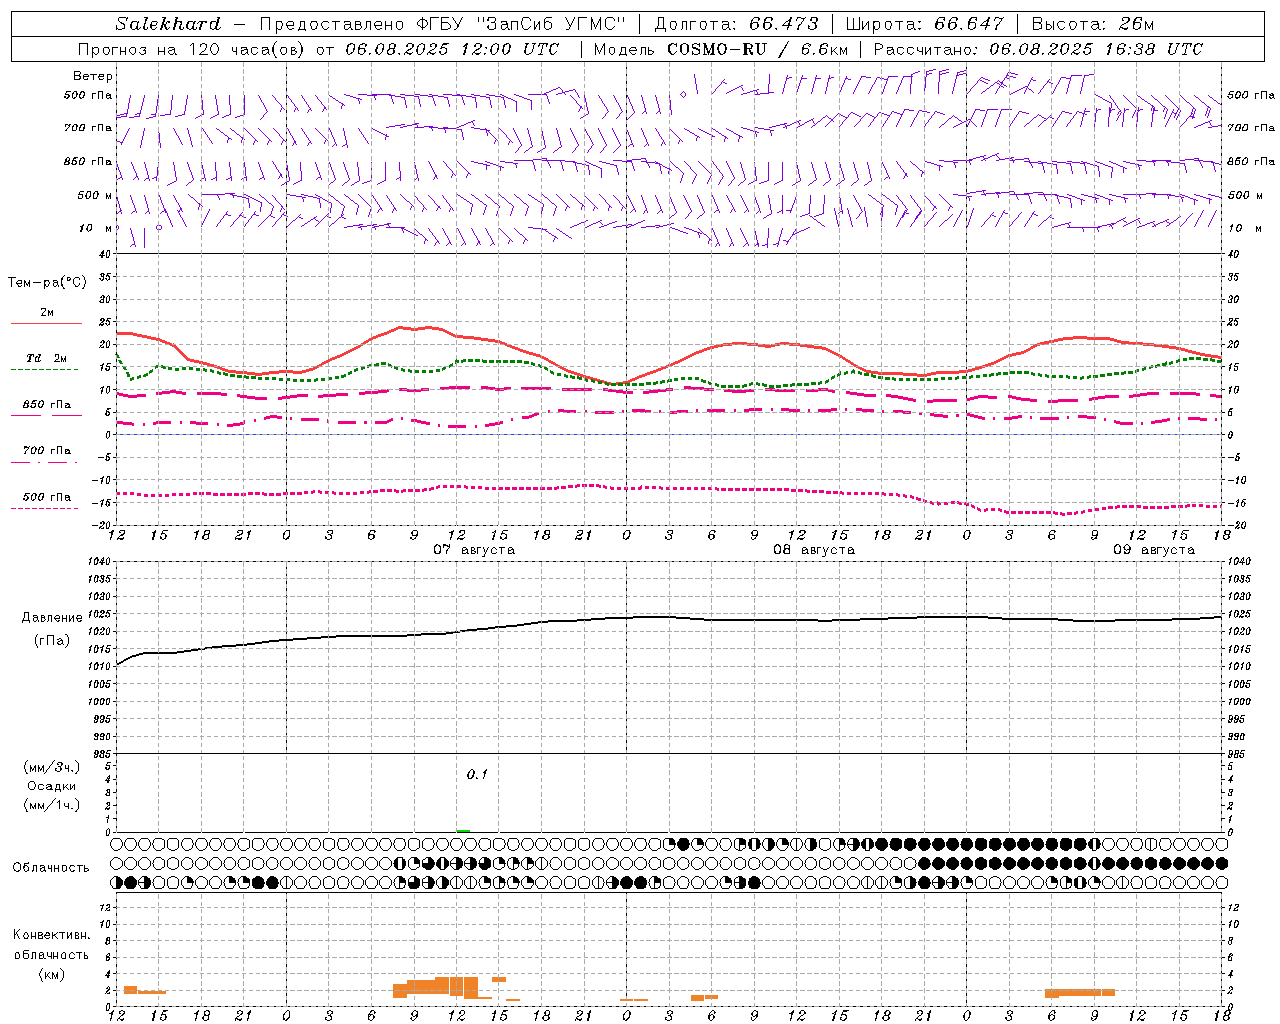Click the '700 гПа' dash-dot legend entry
The width and height of the screenshot is (1280, 1024).
pos(47,451)
